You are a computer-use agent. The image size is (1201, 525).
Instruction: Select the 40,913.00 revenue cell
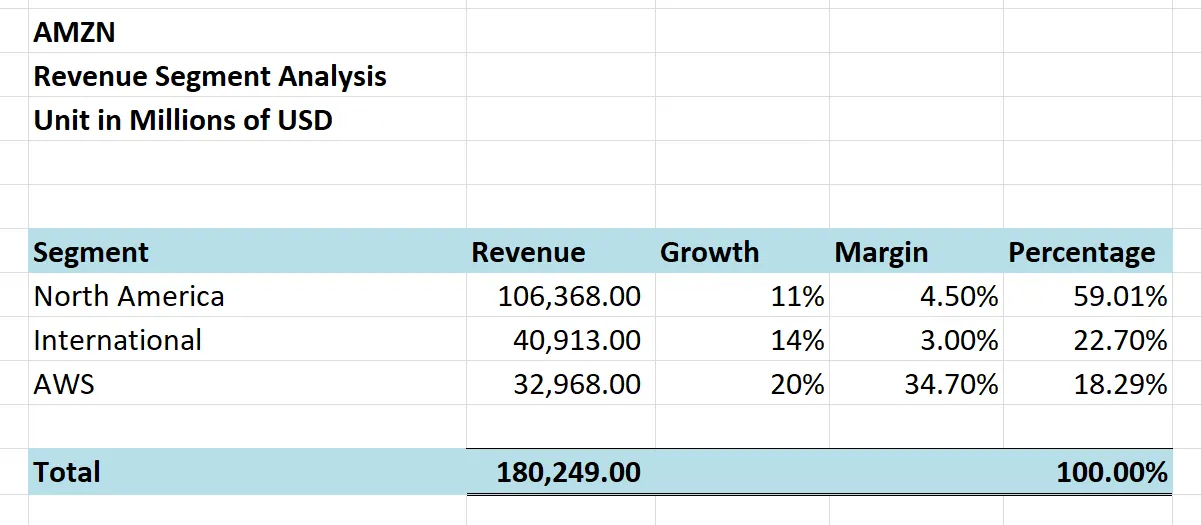(x=560, y=339)
